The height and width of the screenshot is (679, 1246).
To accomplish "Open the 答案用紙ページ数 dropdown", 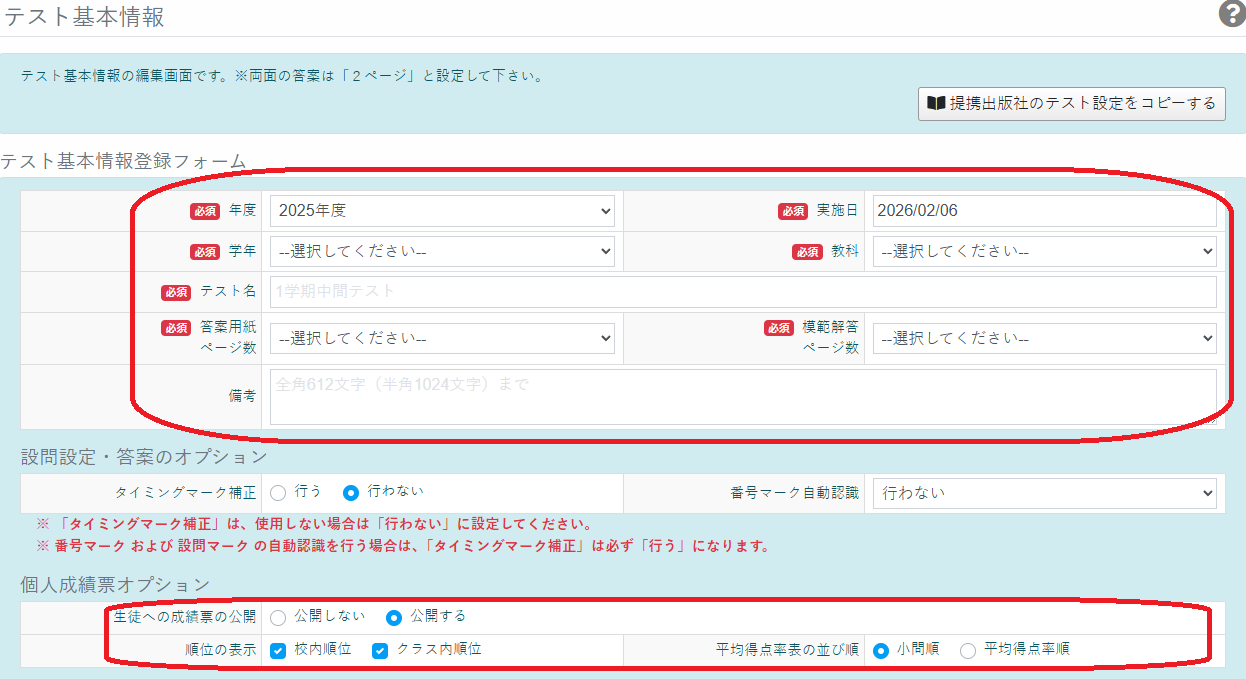I will coord(441,338).
